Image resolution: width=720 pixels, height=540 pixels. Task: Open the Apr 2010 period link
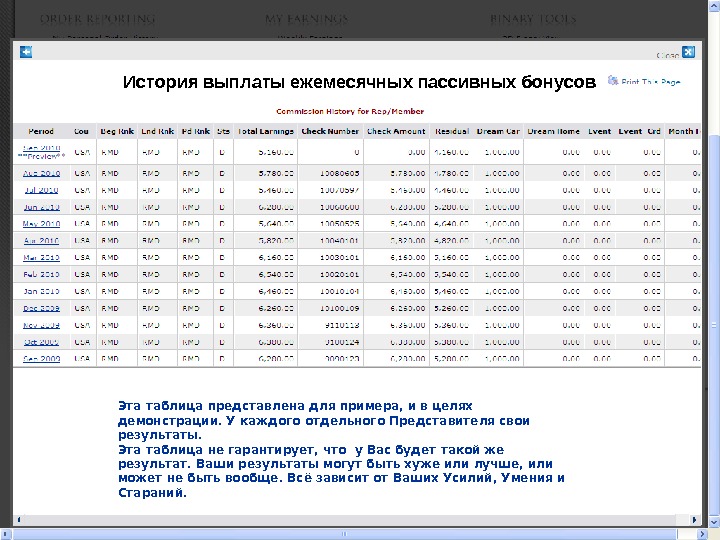[x=41, y=241]
